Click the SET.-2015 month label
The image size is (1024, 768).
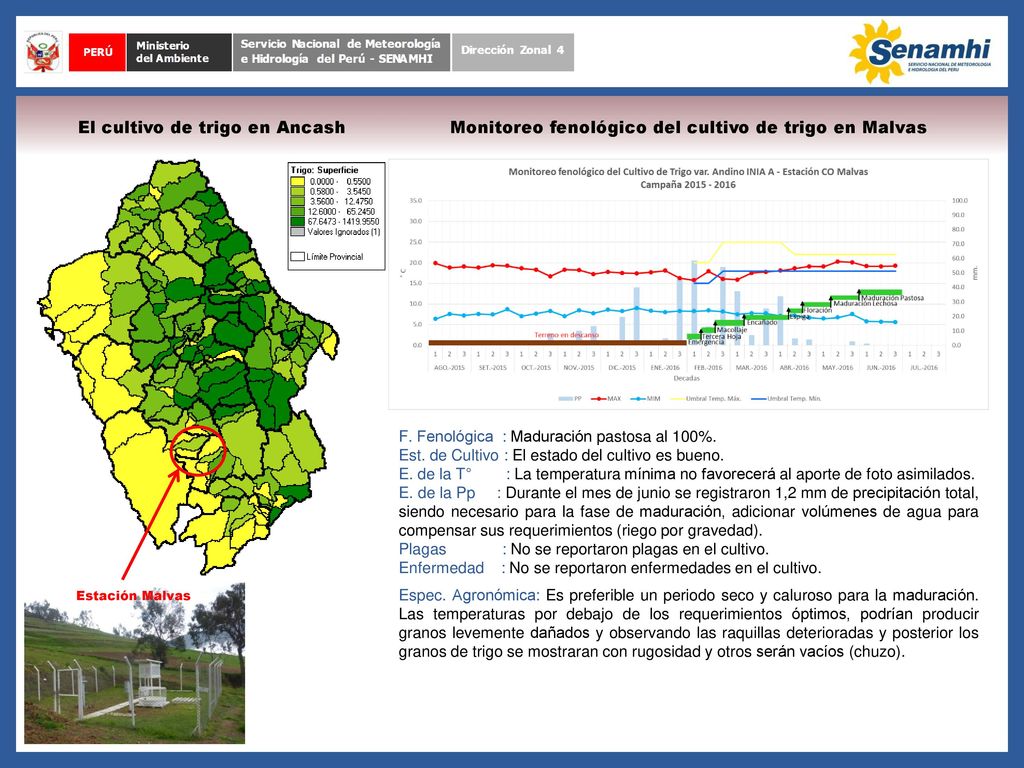point(492,368)
